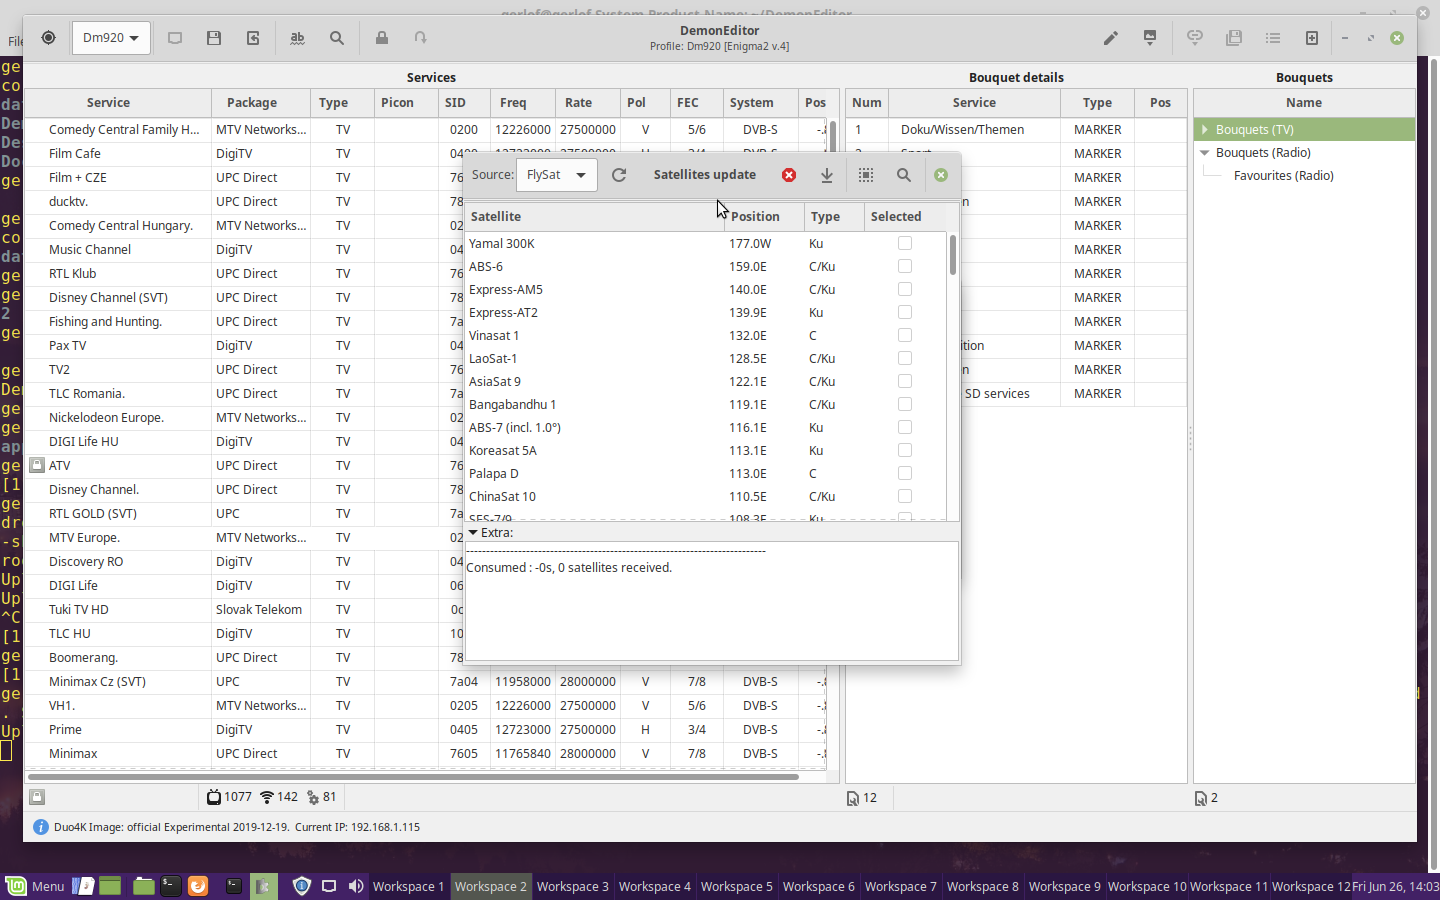Viewport: 1440px width, 900px height.
Task: Open the picon image download icon
Action: [x=1150, y=38]
